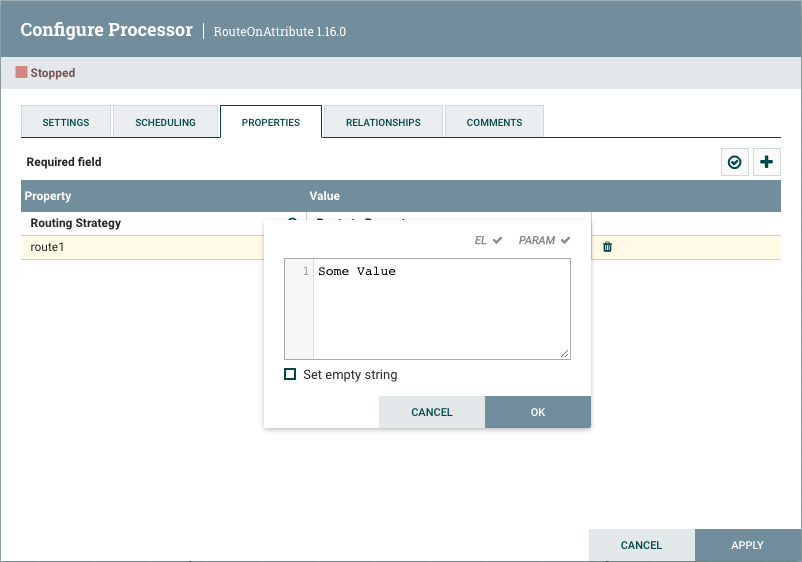
Task: Enable the Set empty string checkbox
Action: [x=291, y=374]
